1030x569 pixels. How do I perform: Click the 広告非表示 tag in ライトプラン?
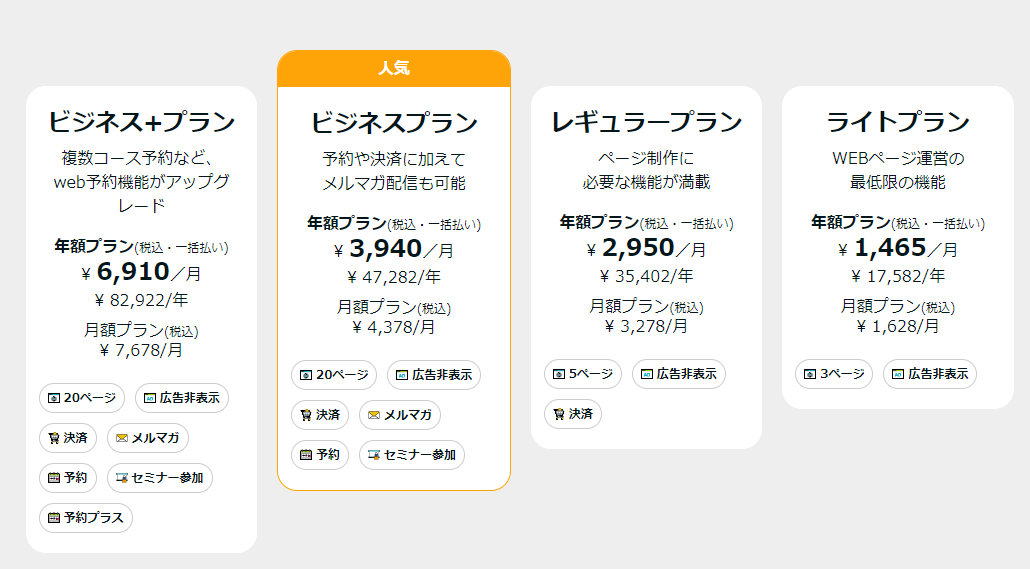pyautogui.click(x=930, y=375)
